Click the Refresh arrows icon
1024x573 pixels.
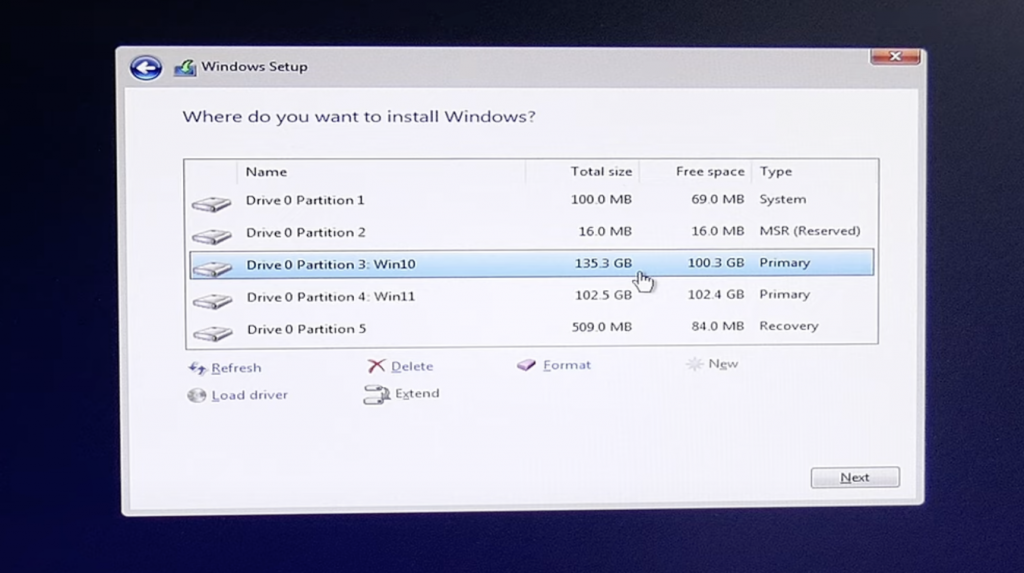coord(197,368)
